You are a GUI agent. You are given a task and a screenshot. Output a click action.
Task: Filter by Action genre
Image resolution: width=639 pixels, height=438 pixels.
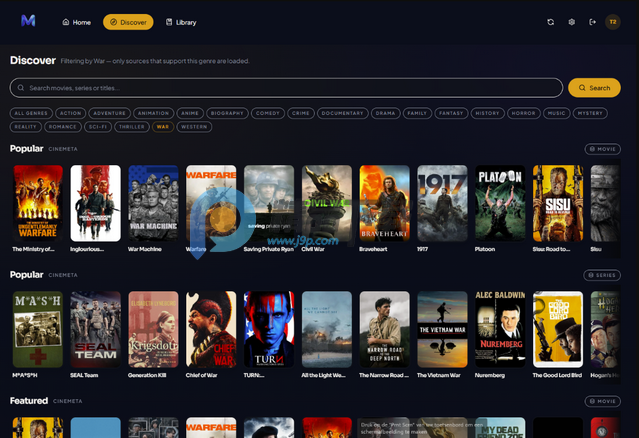pyautogui.click(x=71, y=113)
